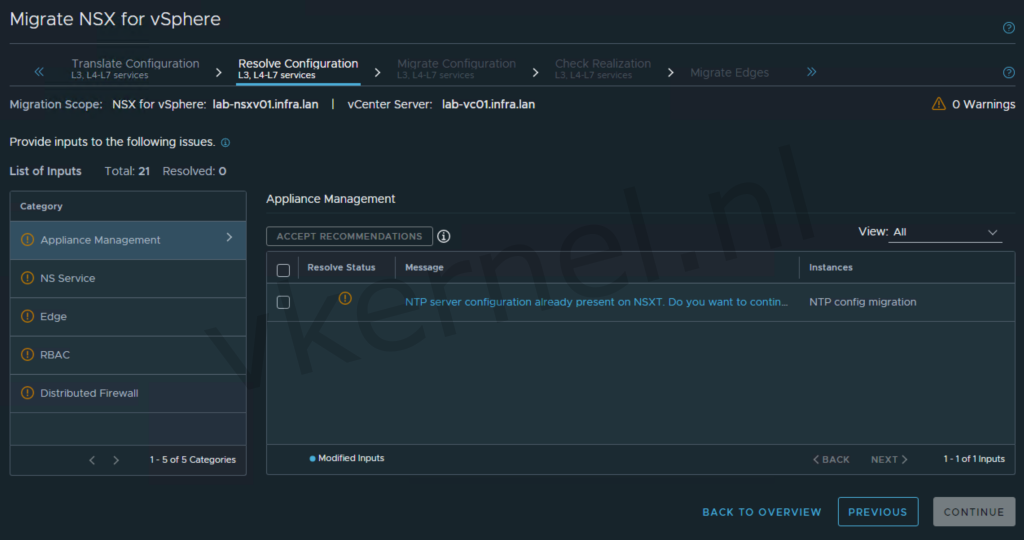Expand Appliance Management chevron arrow
The height and width of the screenshot is (540, 1024).
tap(229, 237)
